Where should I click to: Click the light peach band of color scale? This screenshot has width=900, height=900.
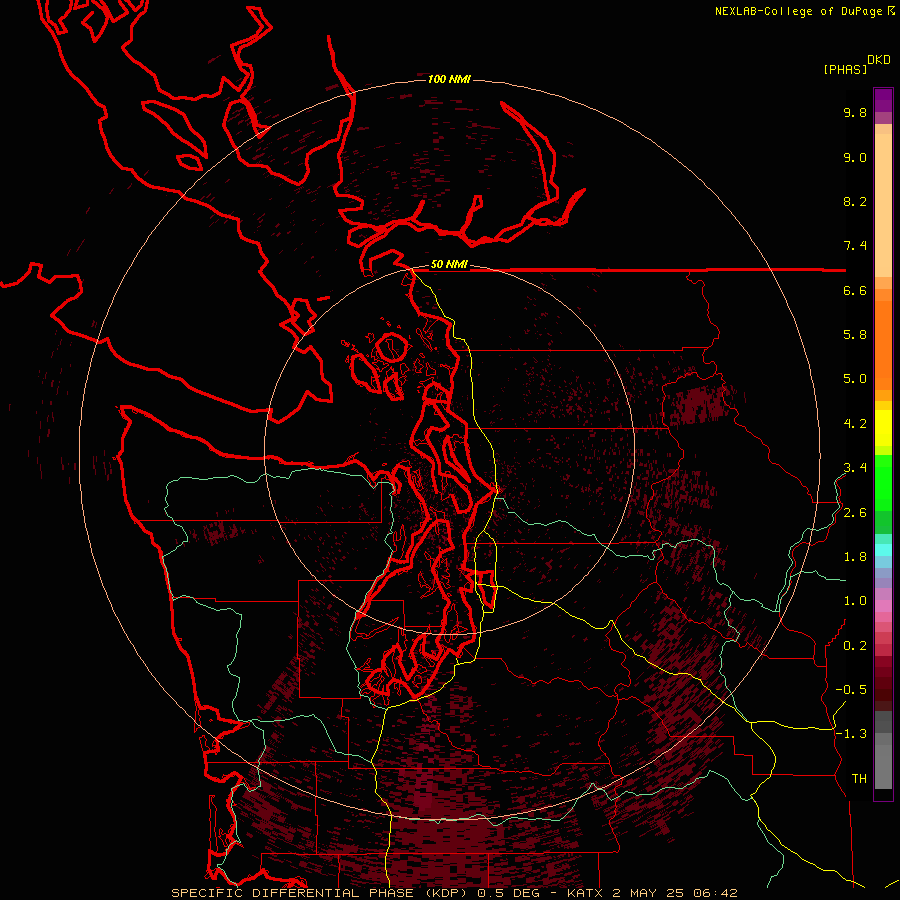point(883,205)
